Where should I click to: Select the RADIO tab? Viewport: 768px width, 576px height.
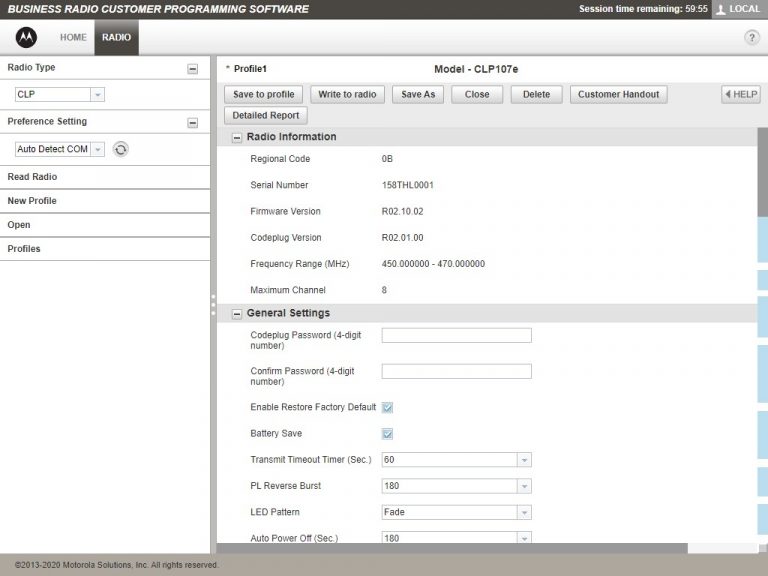point(116,37)
